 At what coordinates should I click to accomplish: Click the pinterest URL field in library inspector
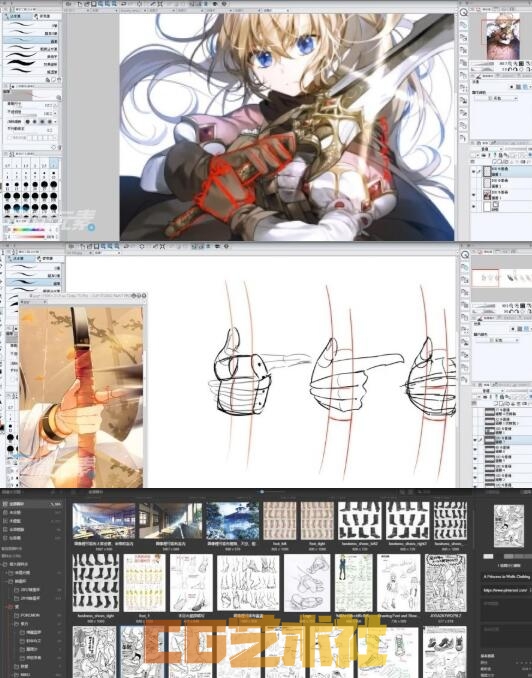pos(506,590)
